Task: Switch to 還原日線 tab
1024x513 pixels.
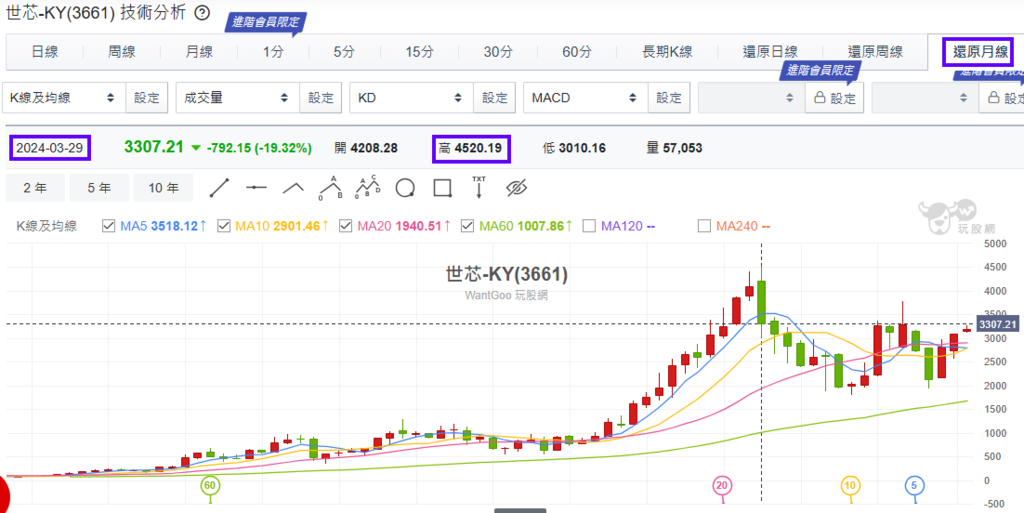Action: click(x=770, y=52)
